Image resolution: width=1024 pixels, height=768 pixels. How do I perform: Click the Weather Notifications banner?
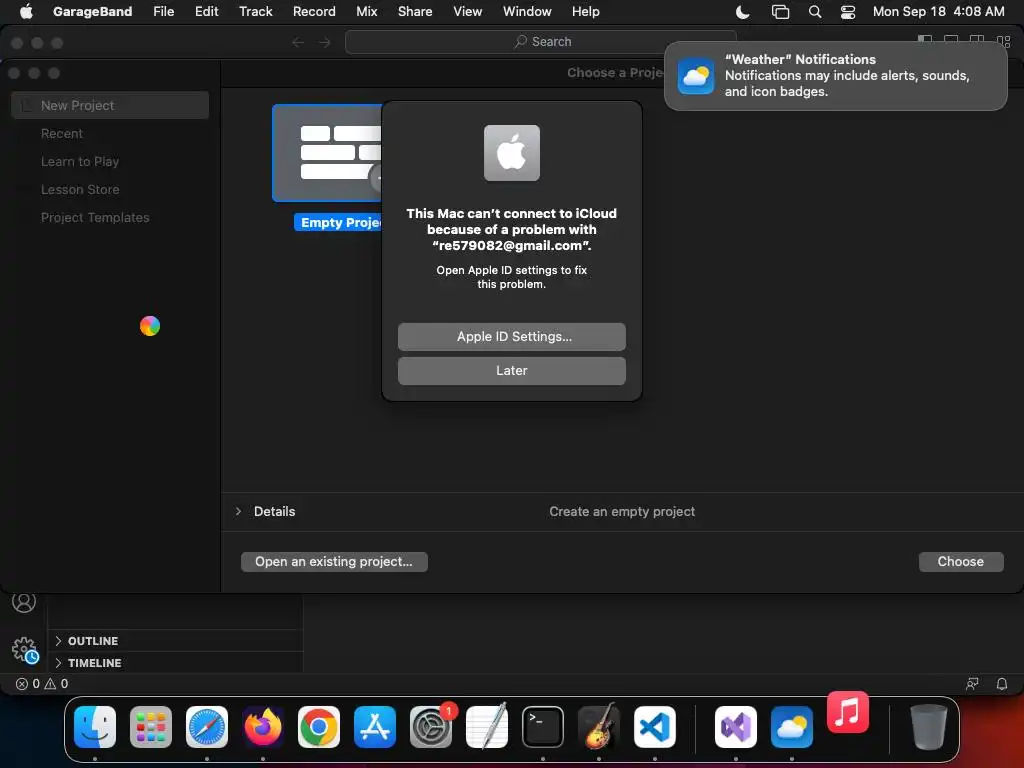(x=836, y=76)
